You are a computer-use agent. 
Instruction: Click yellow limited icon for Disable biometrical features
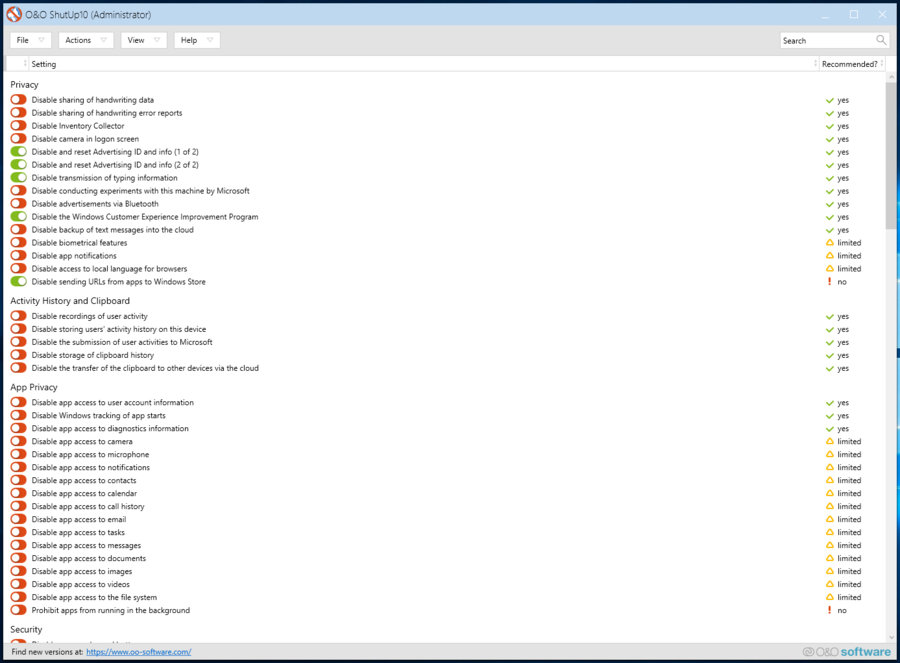coord(829,243)
